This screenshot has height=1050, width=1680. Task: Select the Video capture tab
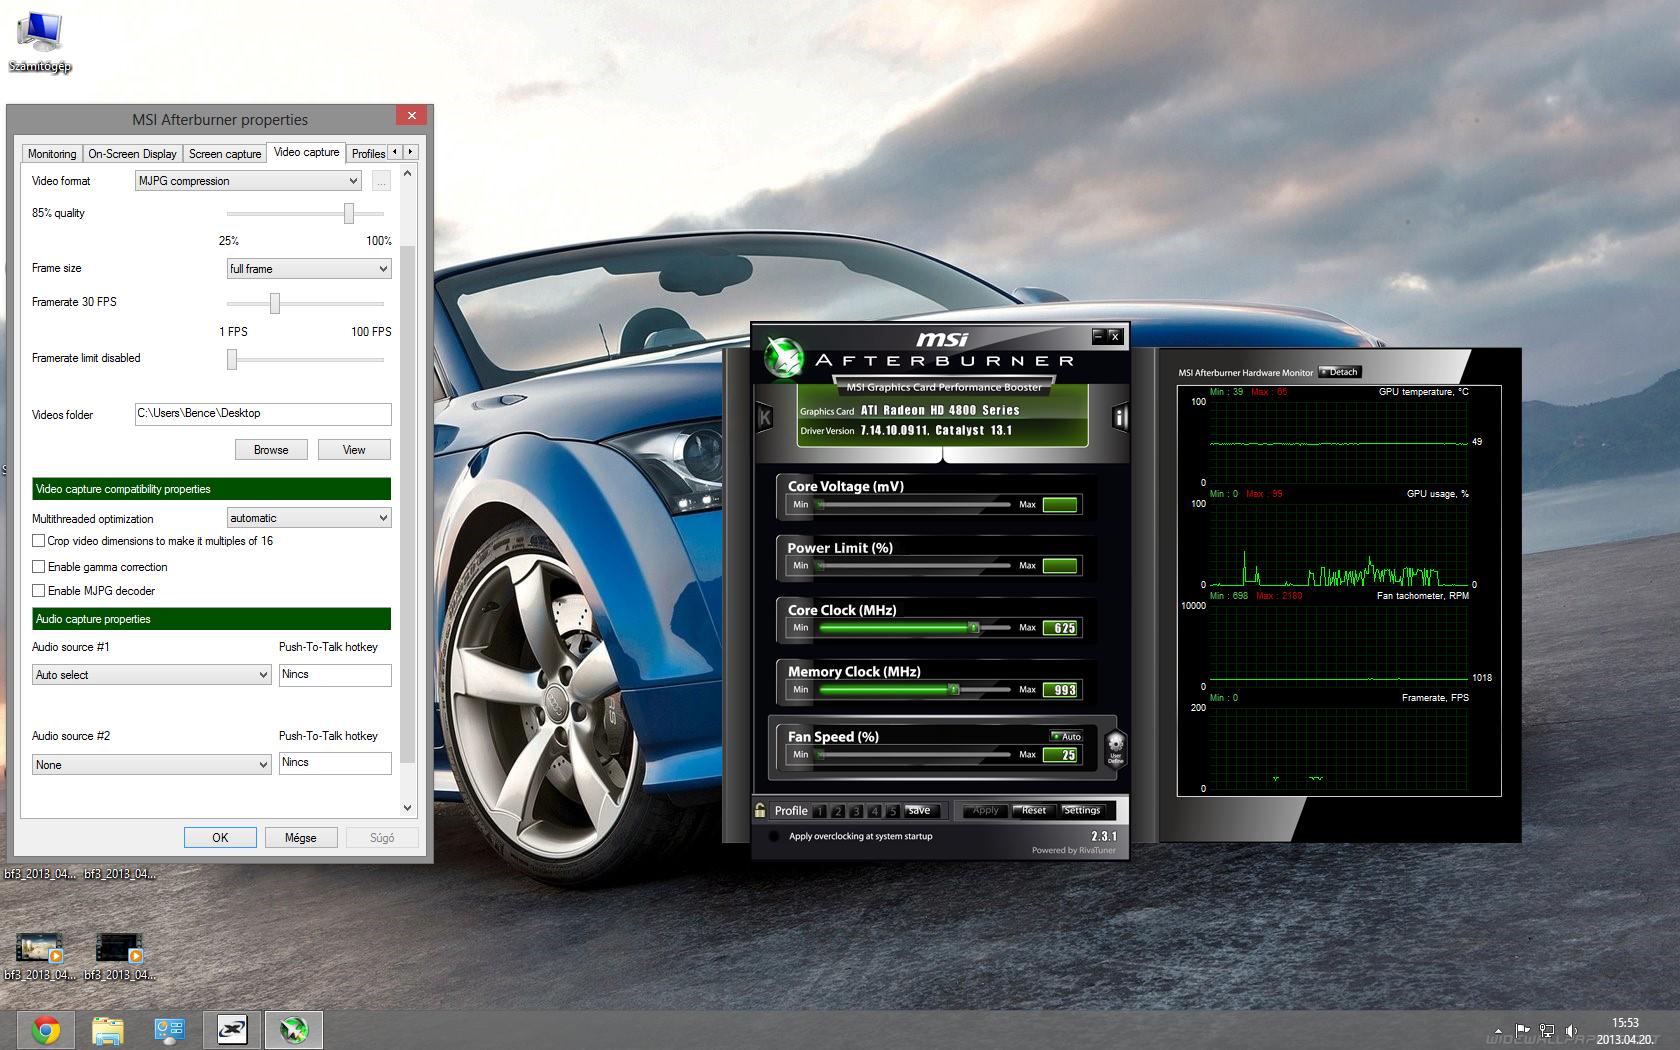pyautogui.click(x=306, y=152)
